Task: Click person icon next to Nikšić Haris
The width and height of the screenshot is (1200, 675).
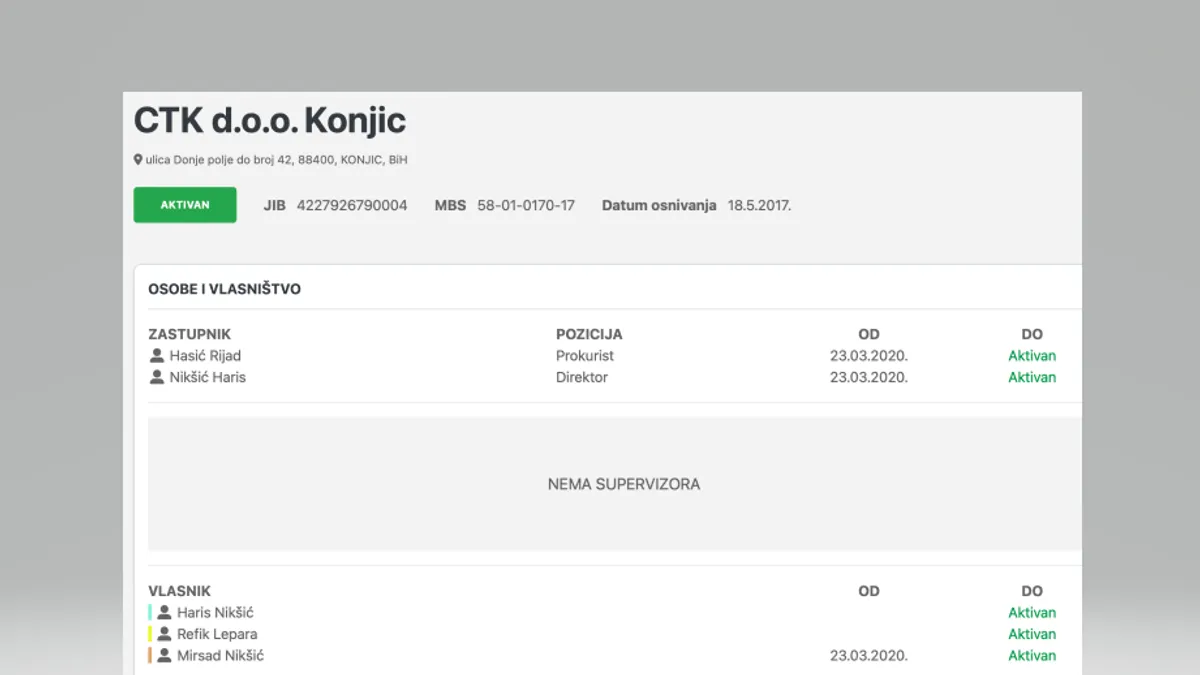Action: (x=156, y=378)
